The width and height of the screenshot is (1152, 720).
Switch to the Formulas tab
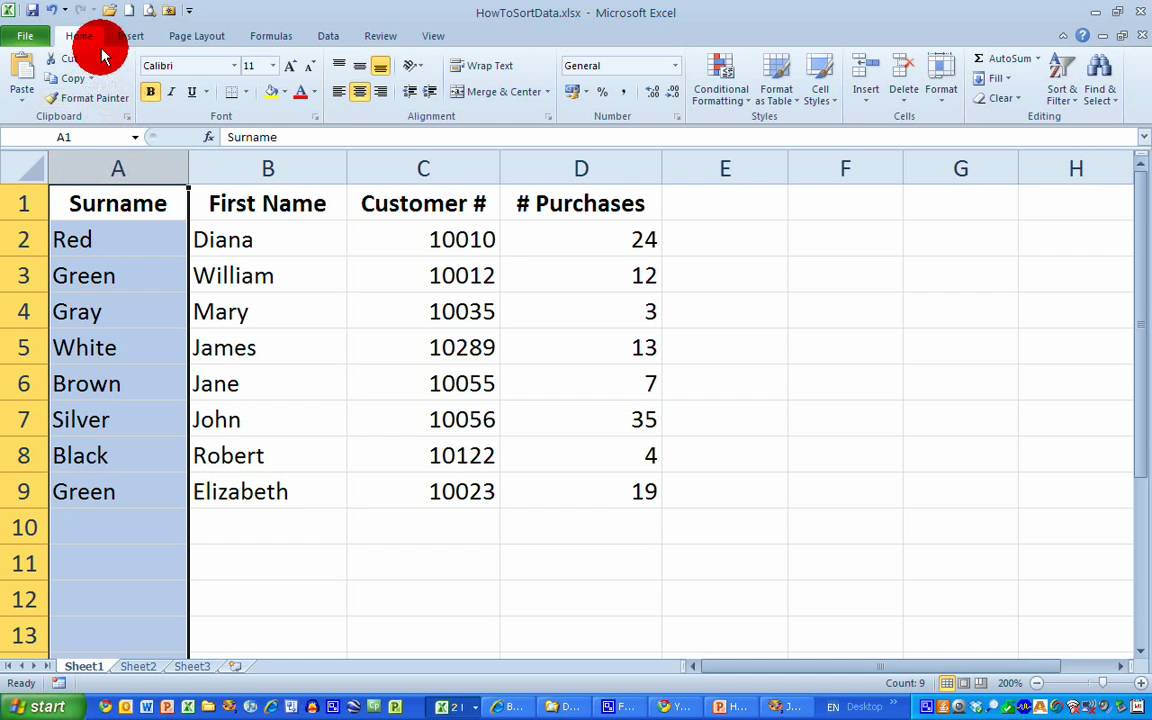click(271, 35)
